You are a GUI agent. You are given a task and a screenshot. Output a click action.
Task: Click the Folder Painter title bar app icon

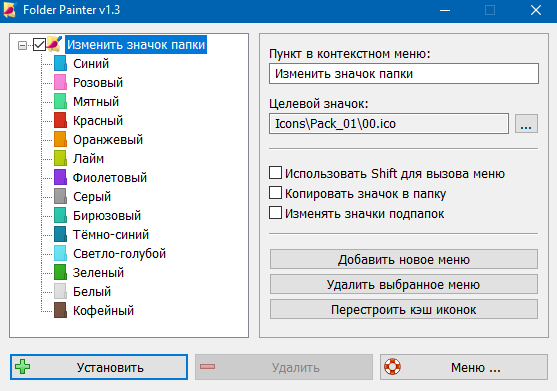(10, 10)
